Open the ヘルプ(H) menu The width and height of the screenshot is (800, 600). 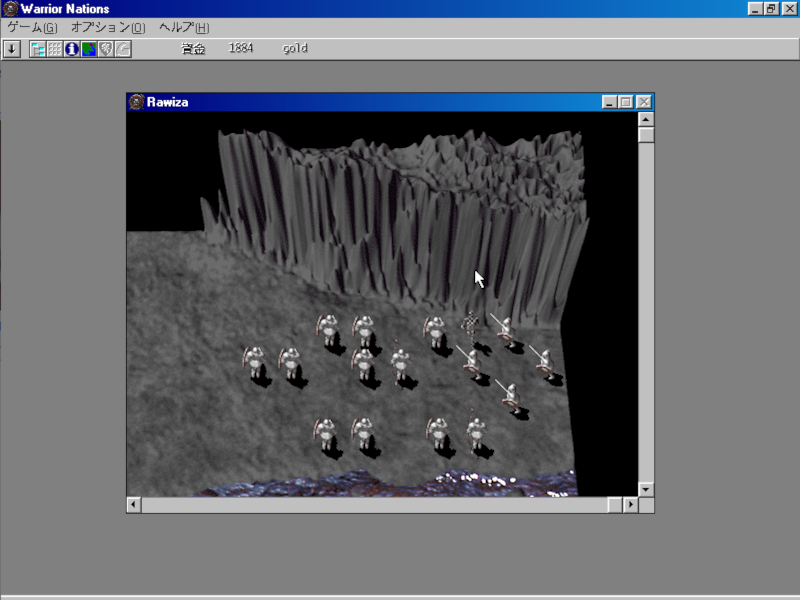(184, 27)
